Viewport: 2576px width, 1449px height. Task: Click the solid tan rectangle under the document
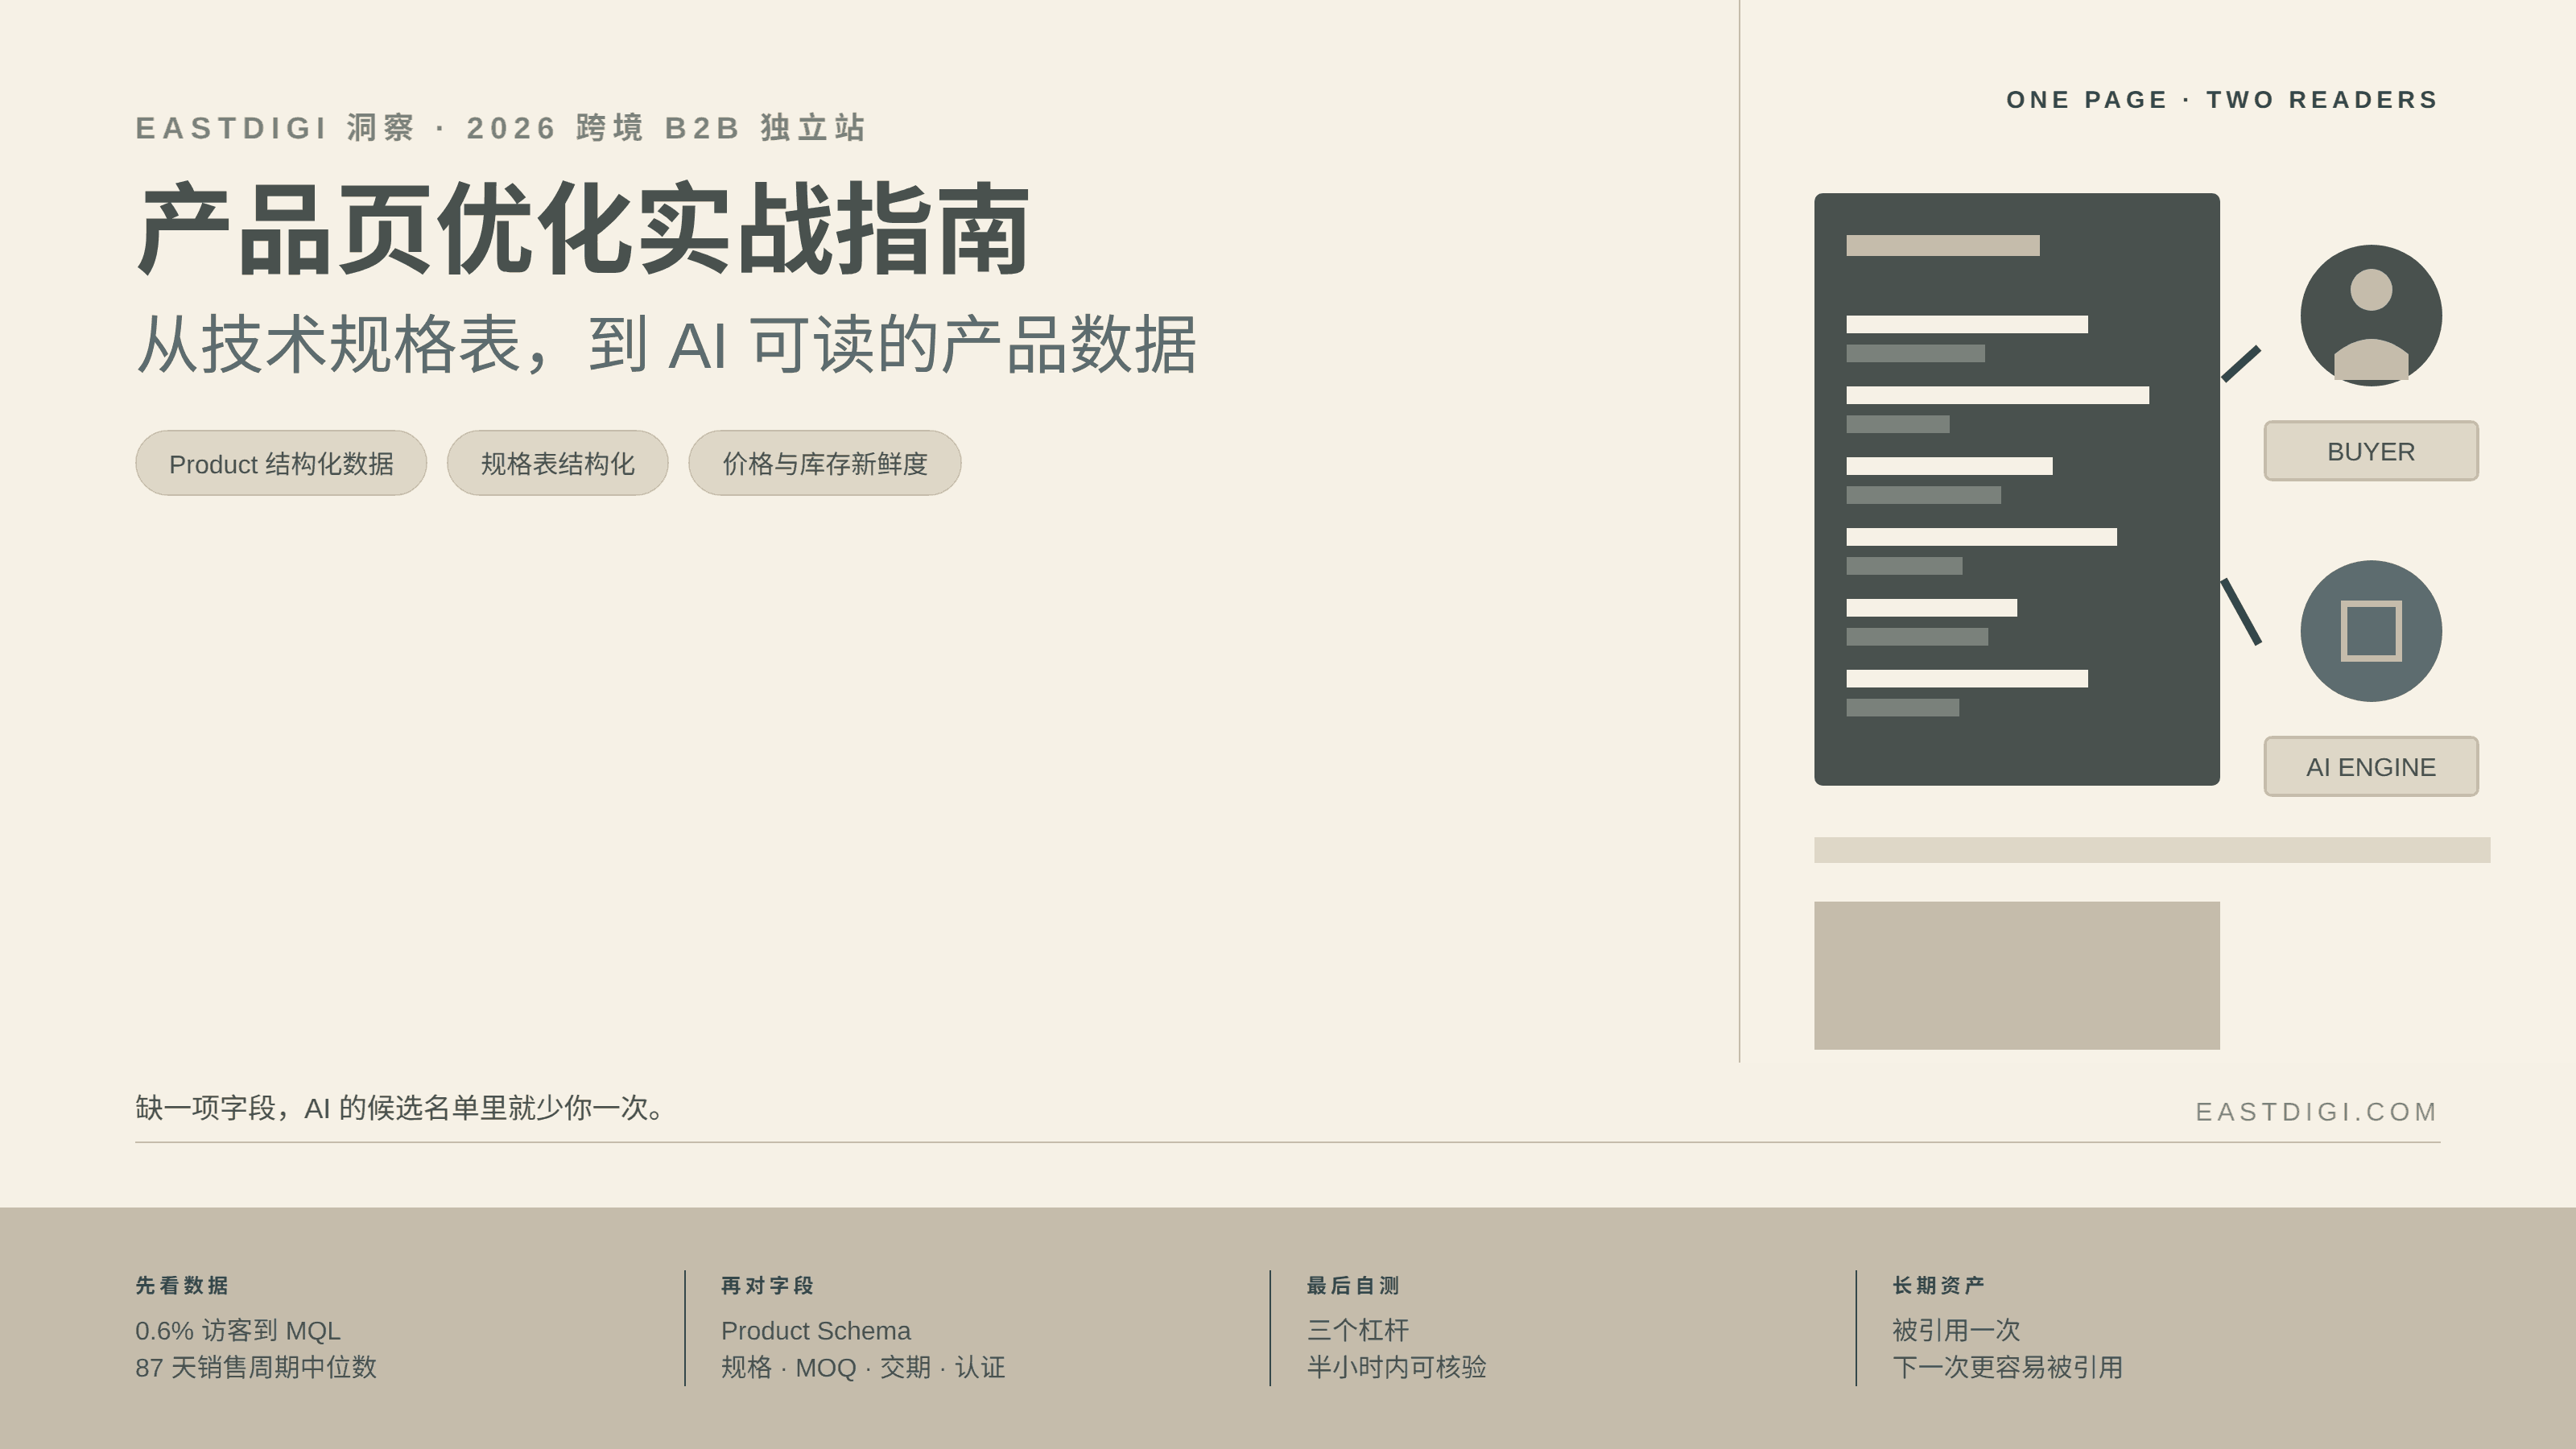tap(2016, 975)
